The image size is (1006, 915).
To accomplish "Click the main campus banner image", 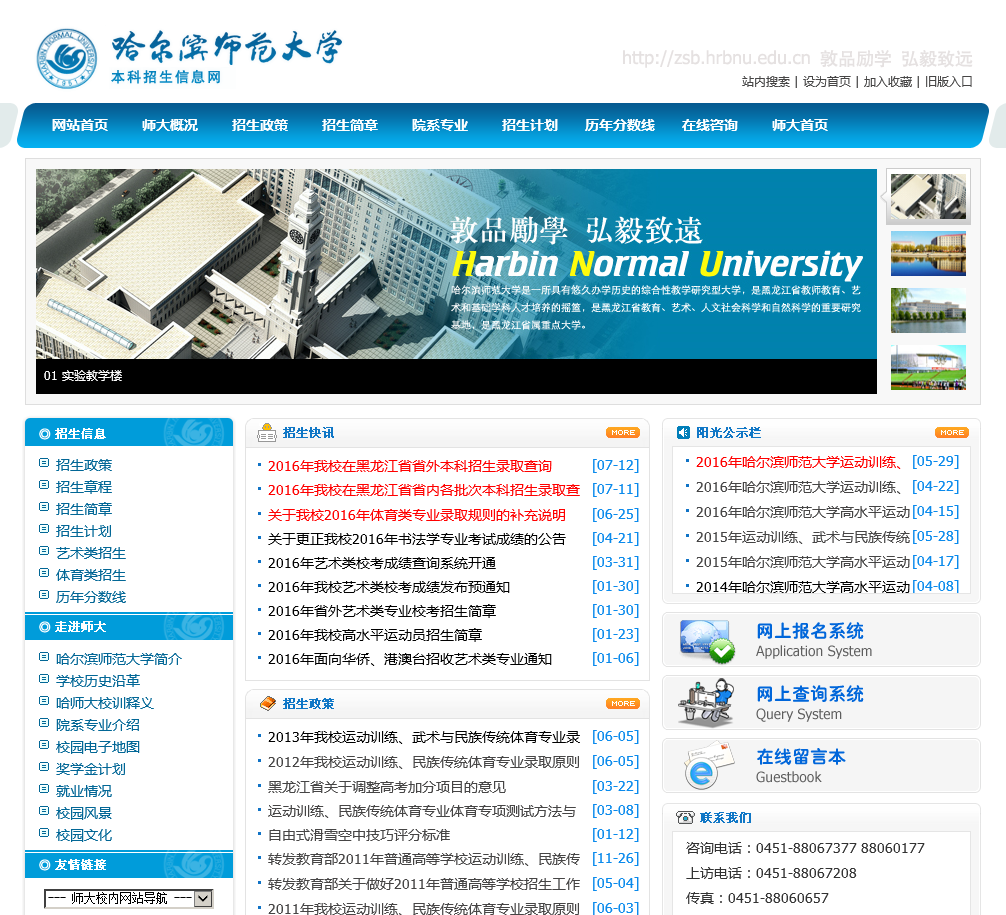I will point(456,264).
